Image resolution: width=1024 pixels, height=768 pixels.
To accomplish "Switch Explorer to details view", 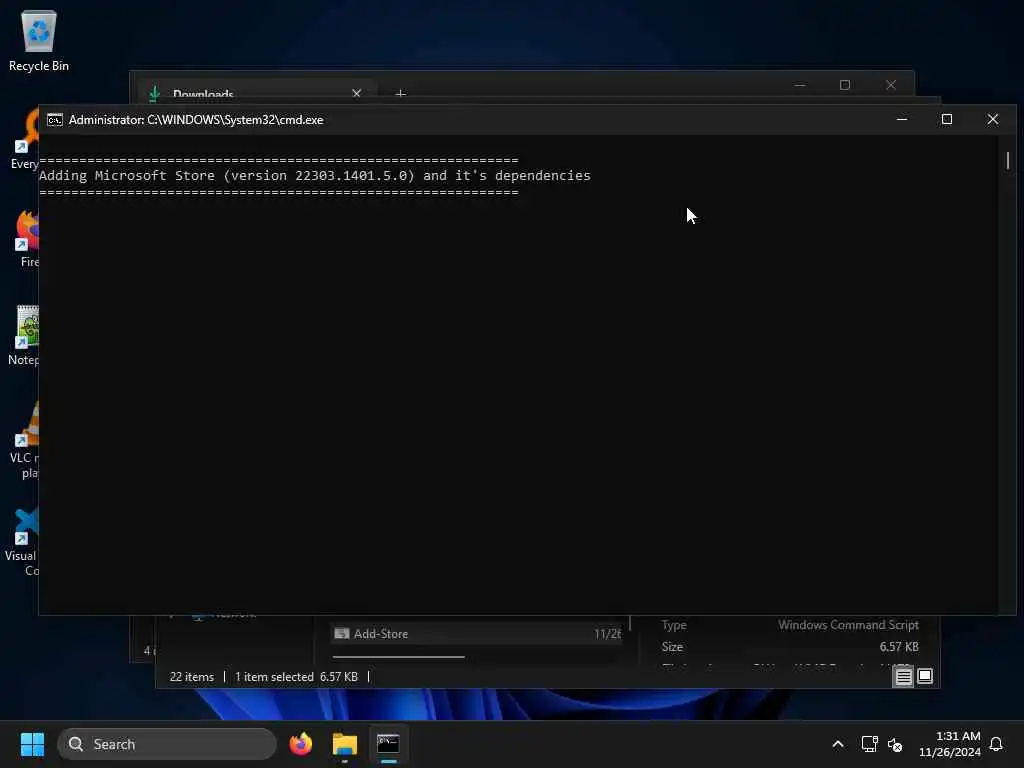I will point(903,677).
